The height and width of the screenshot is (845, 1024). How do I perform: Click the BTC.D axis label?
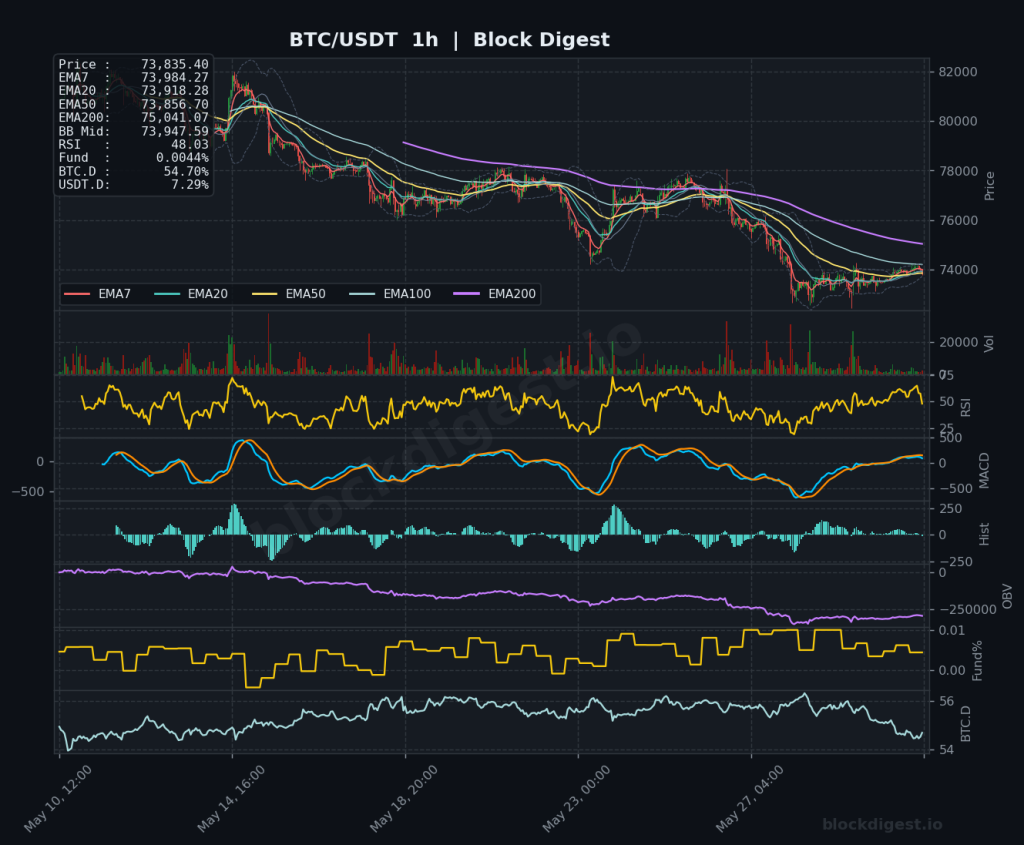(x=966, y=724)
